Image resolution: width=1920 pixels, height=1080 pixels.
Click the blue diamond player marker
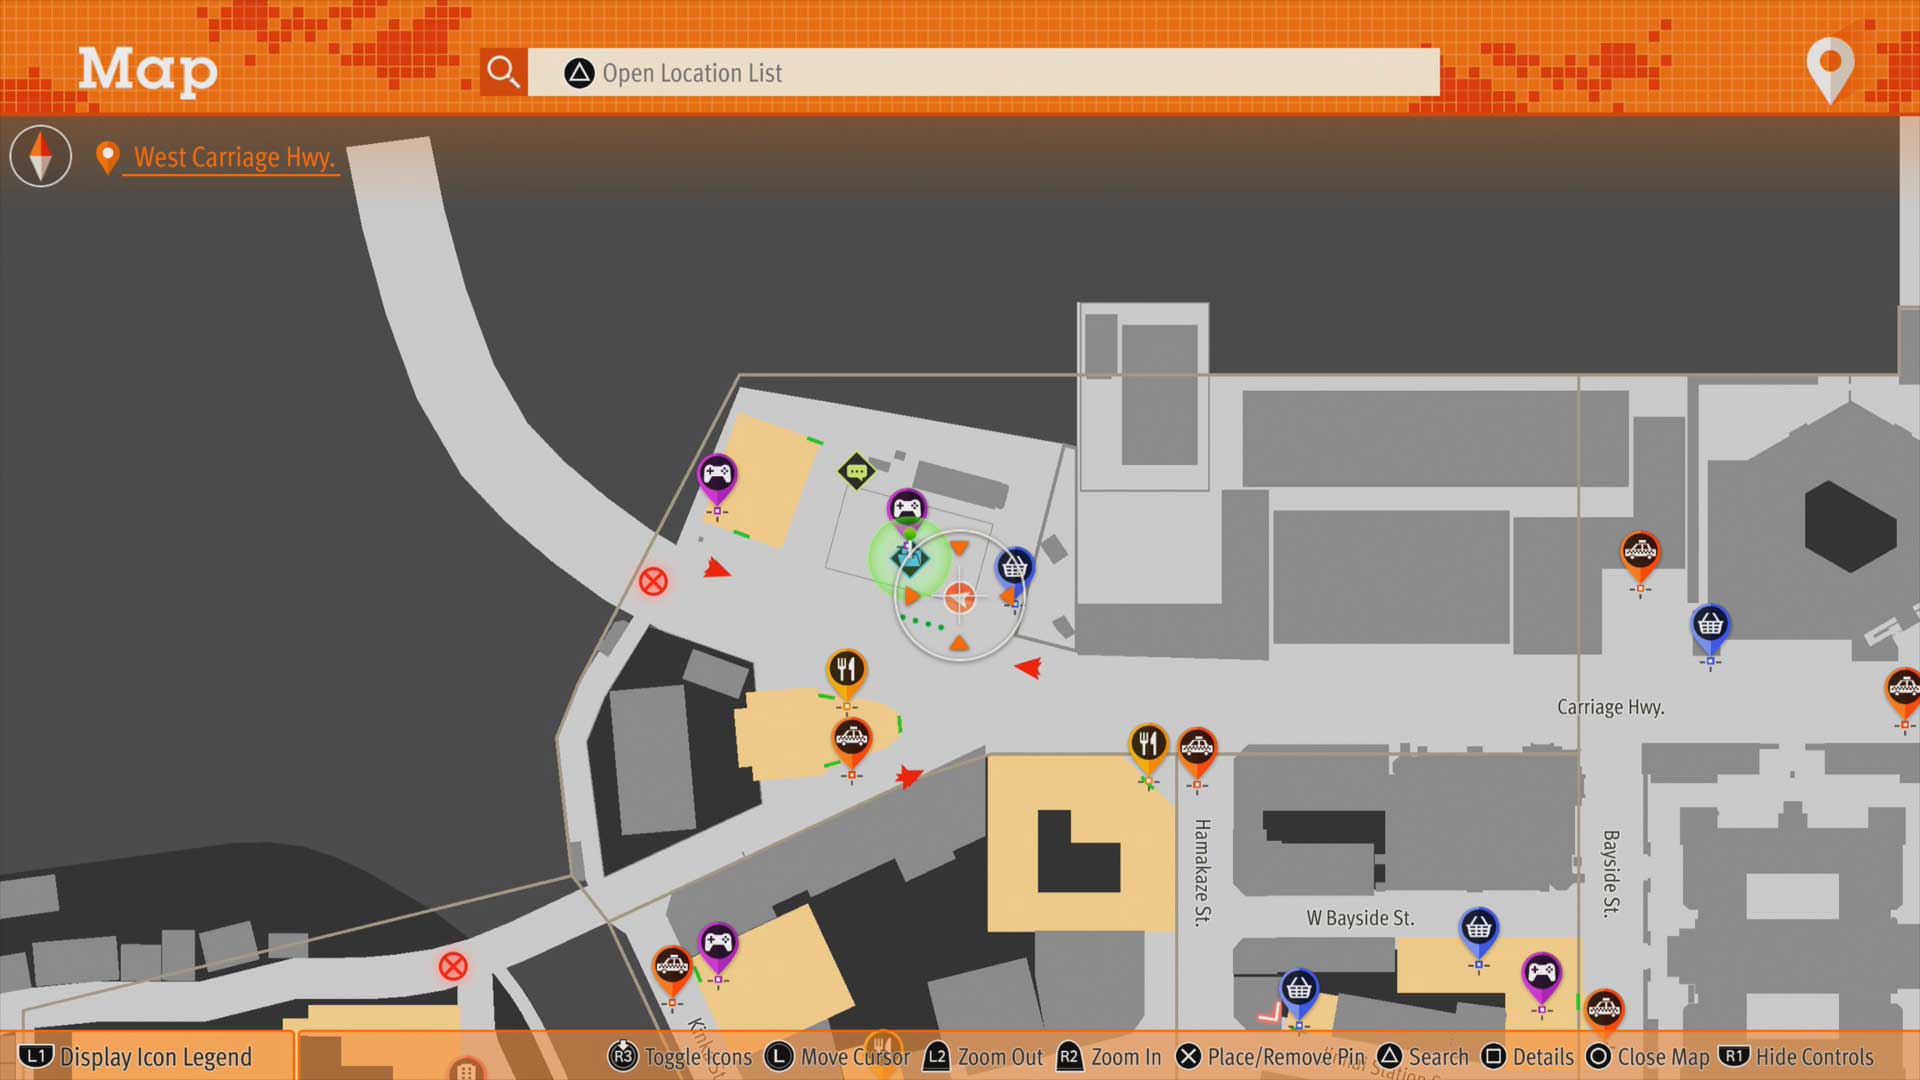point(909,558)
